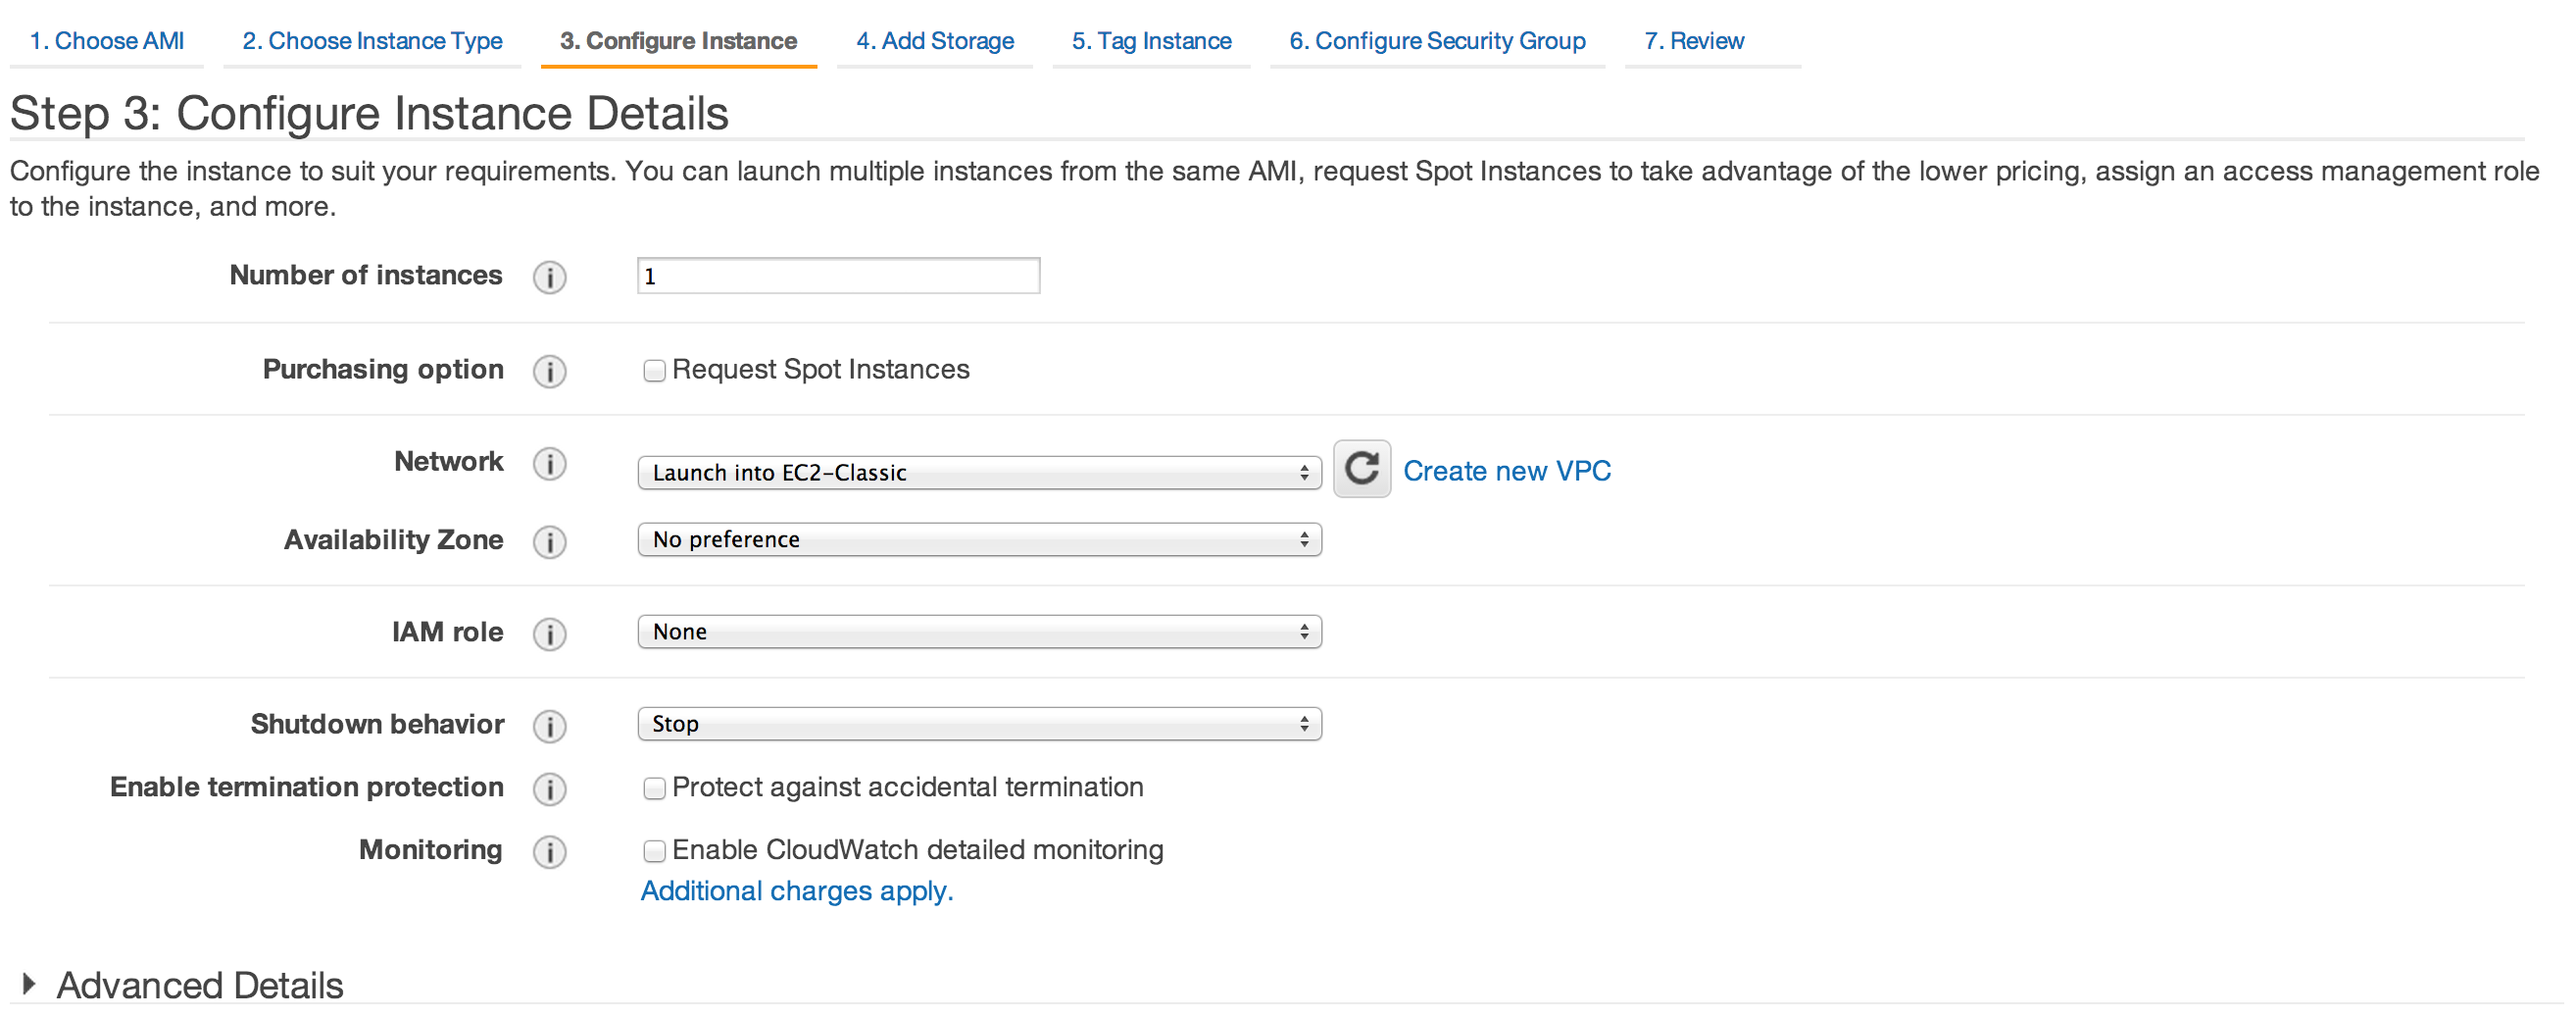2576x1016 pixels.
Task: Enable the Request Spot Instances checkbox
Action: point(654,371)
